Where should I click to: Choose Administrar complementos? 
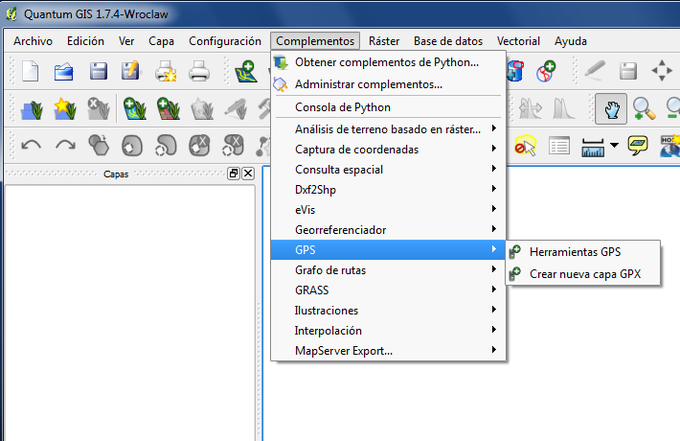[388, 84]
